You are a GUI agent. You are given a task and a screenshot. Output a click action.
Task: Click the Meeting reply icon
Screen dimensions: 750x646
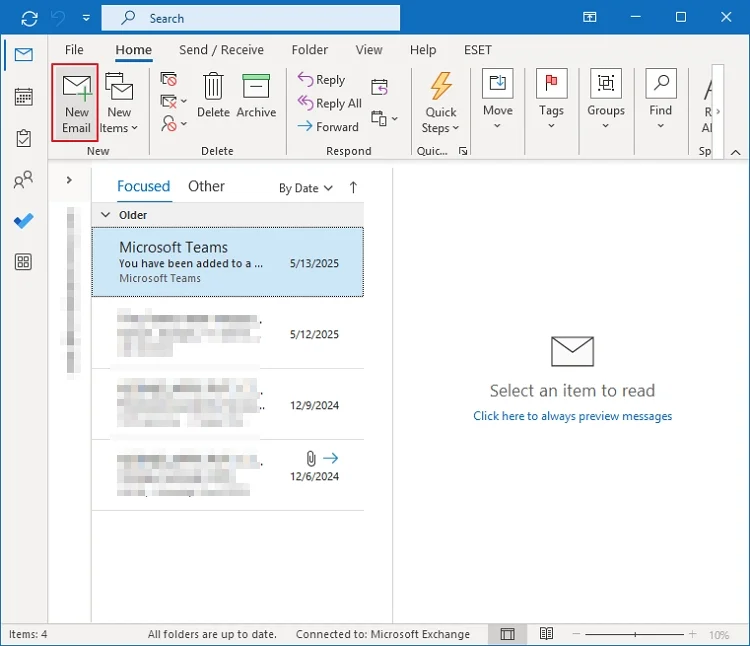(x=379, y=87)
